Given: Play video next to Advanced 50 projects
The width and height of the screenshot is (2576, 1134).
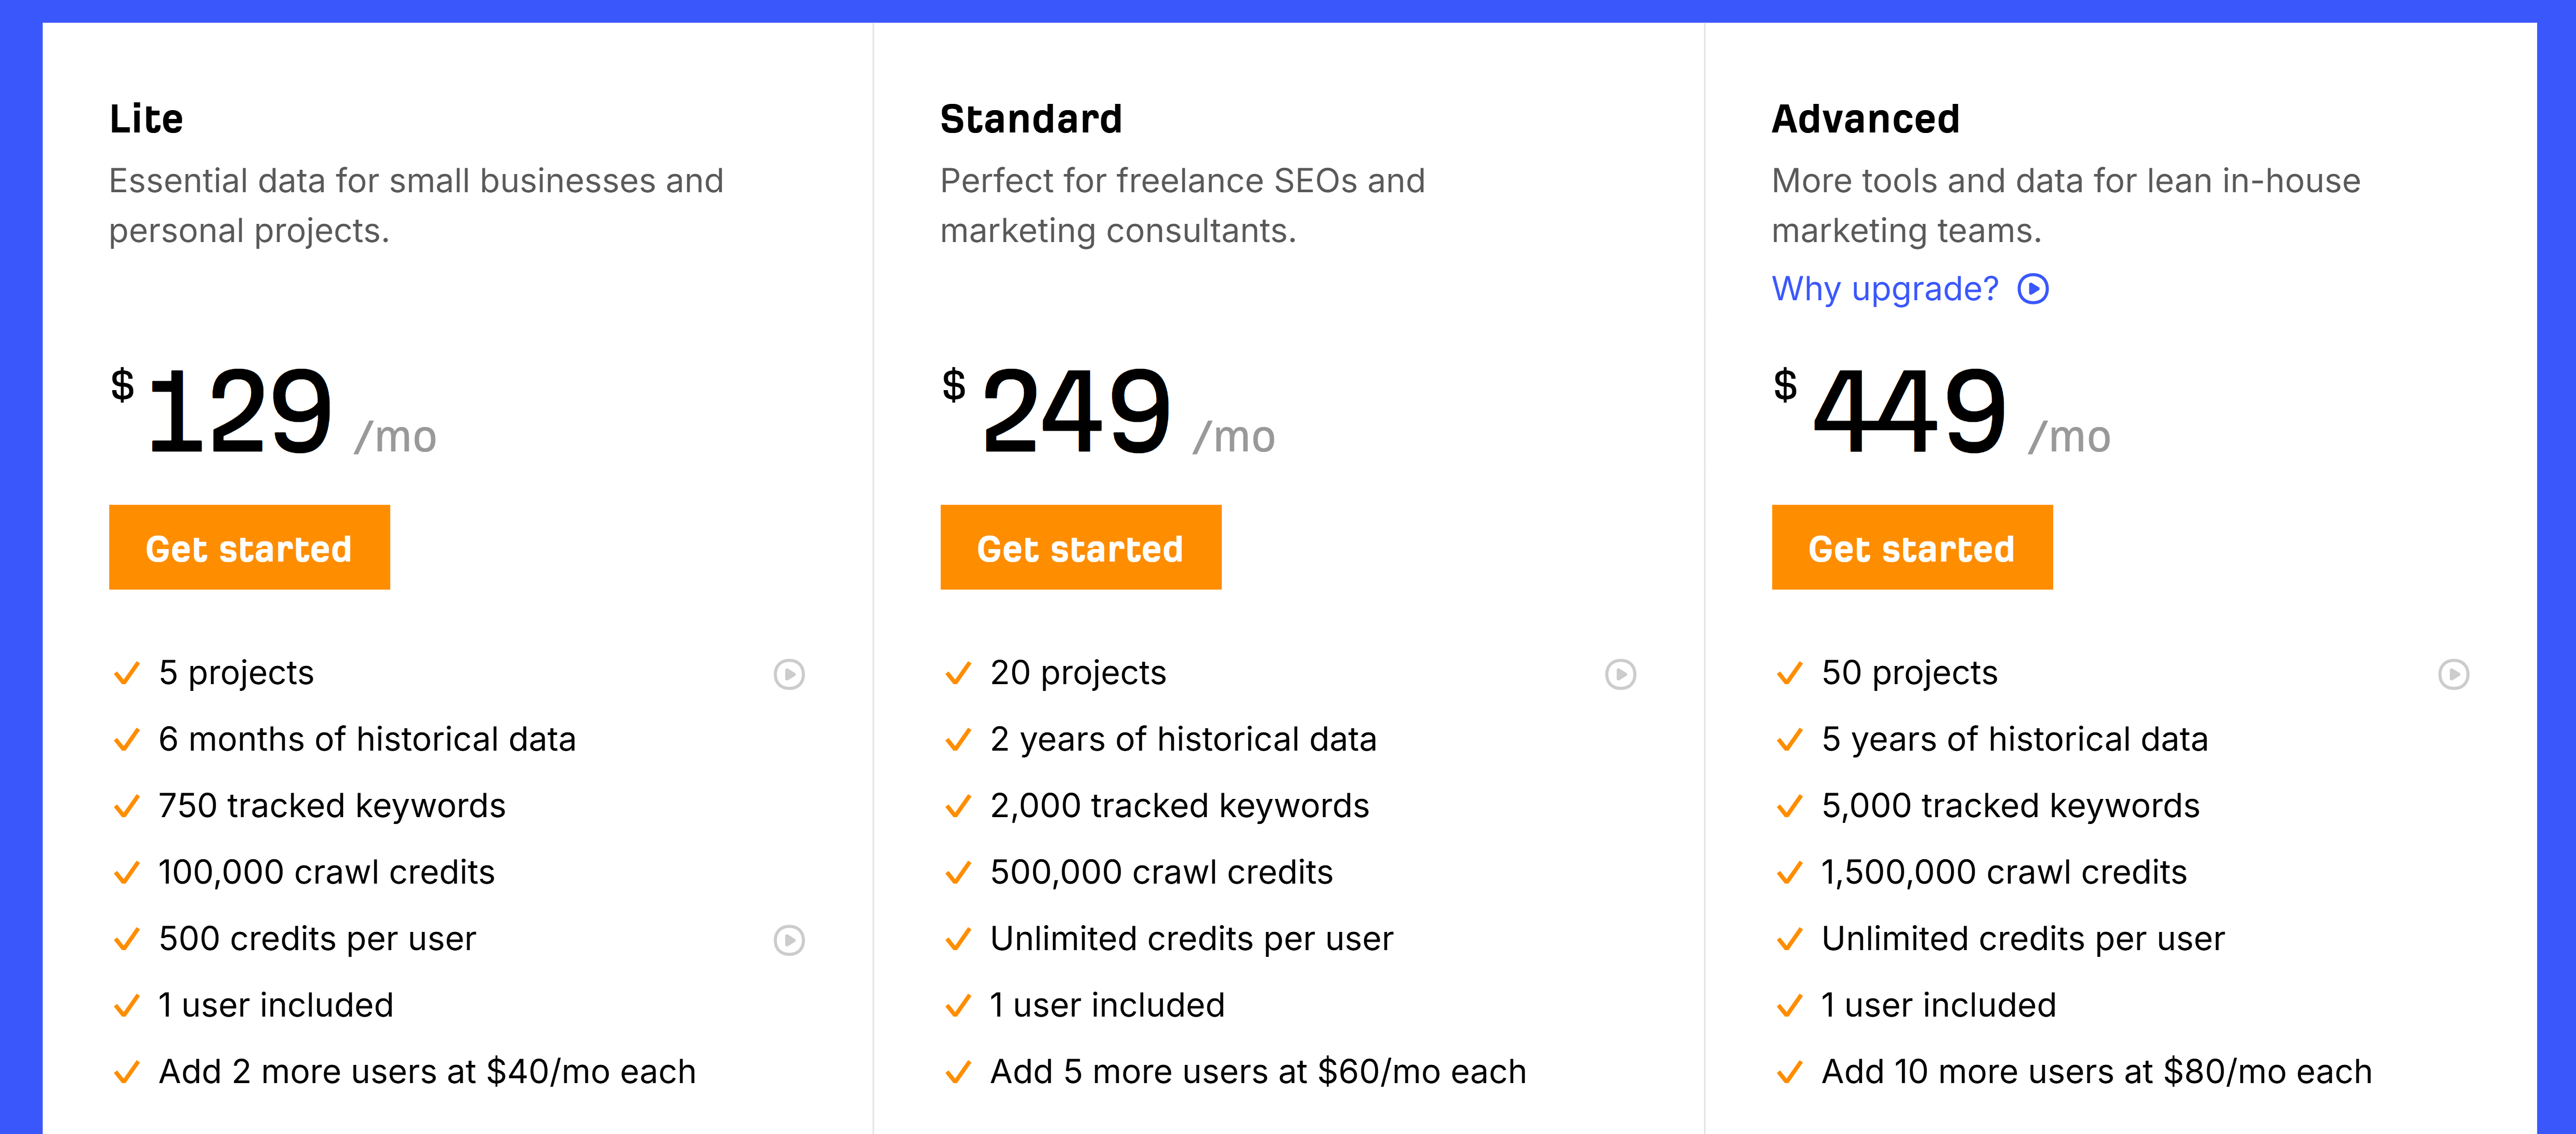Looking at the screenshot, I should tap(2452, 674).
